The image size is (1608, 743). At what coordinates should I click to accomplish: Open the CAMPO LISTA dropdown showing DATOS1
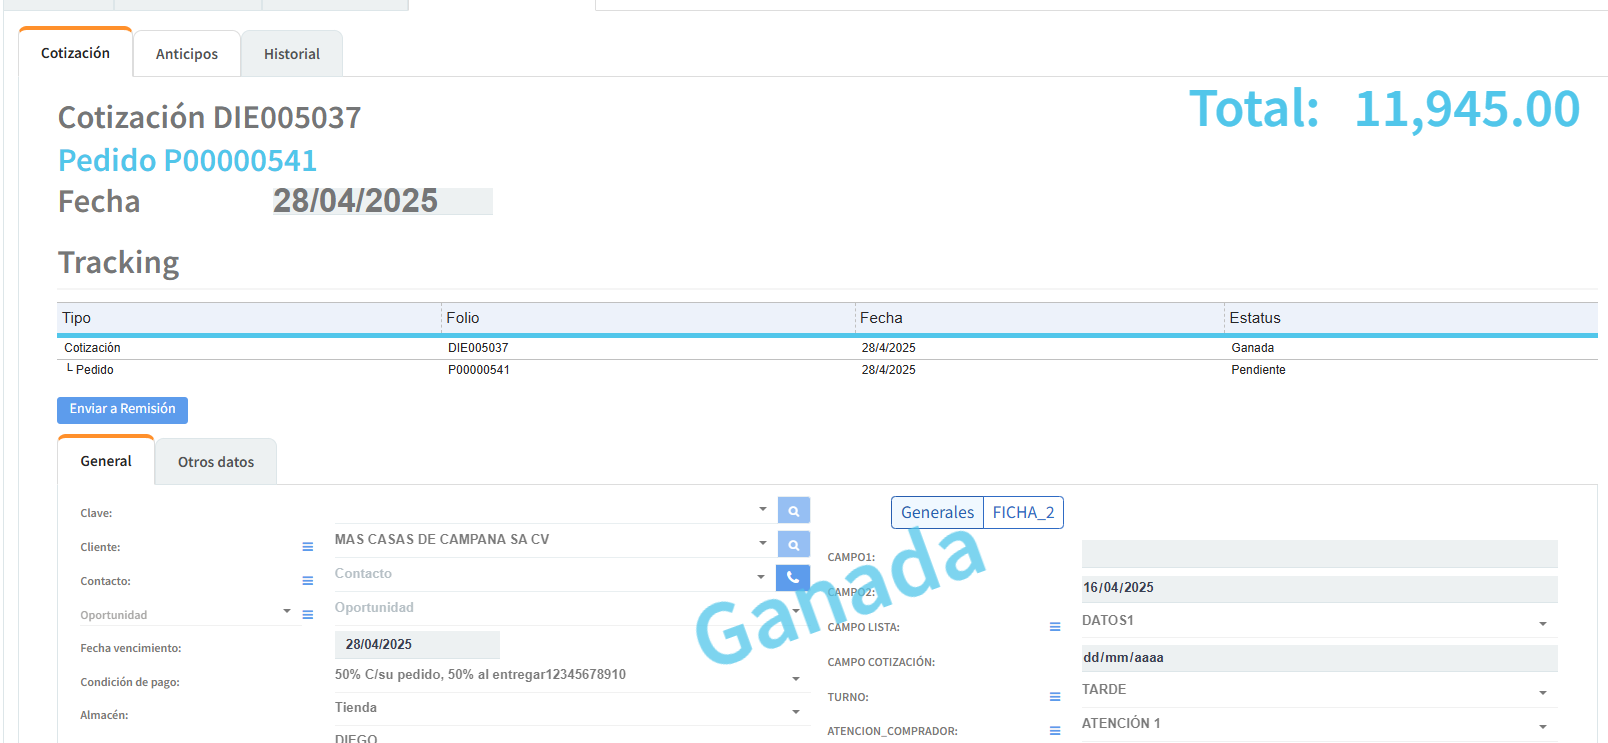point(1543,624)
